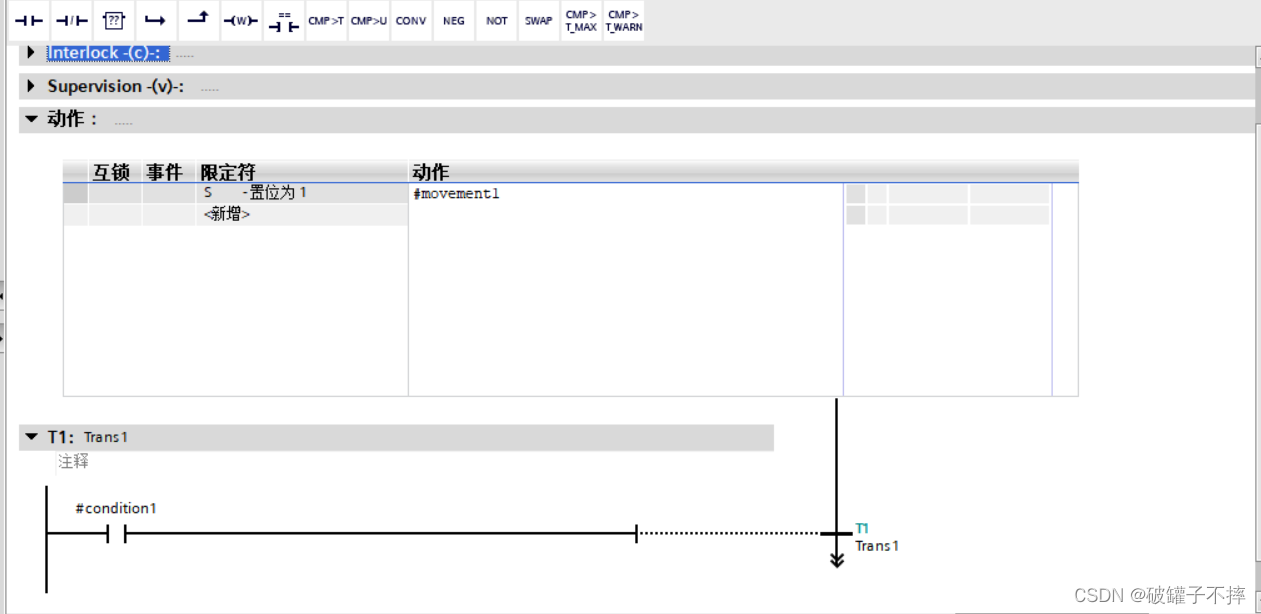This screenshot has width=1261, height=614.
Task: Expand the Interlock -(c)- section
Action: (x=29, y=53)
